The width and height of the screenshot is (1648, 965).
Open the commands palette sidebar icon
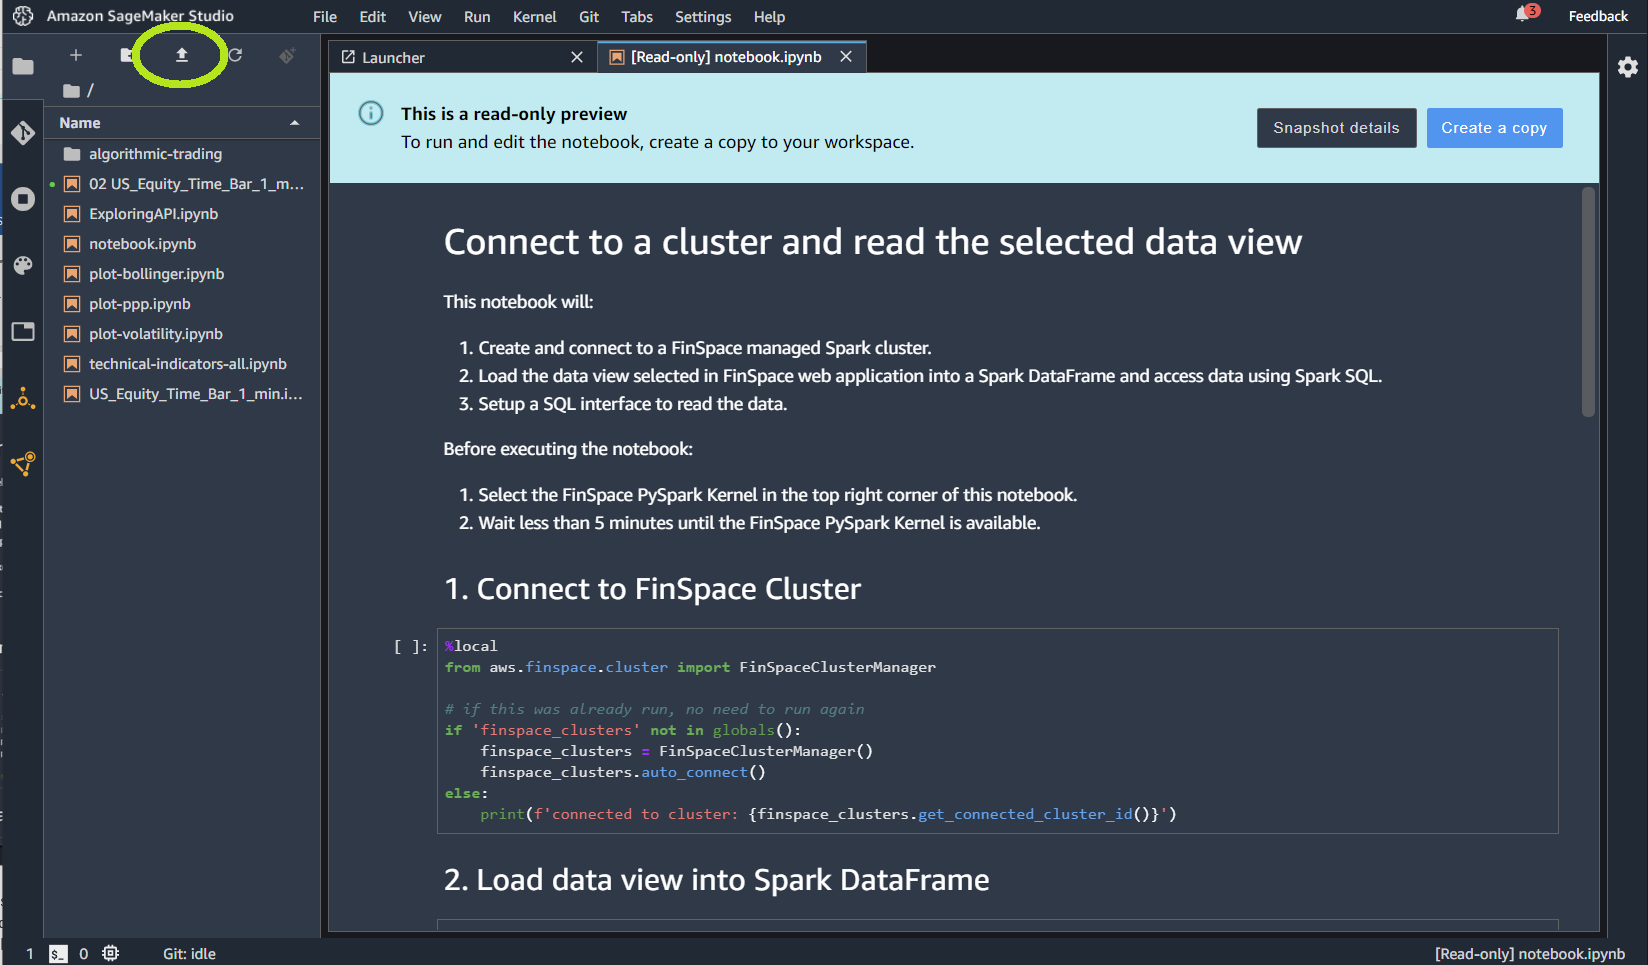22,264
